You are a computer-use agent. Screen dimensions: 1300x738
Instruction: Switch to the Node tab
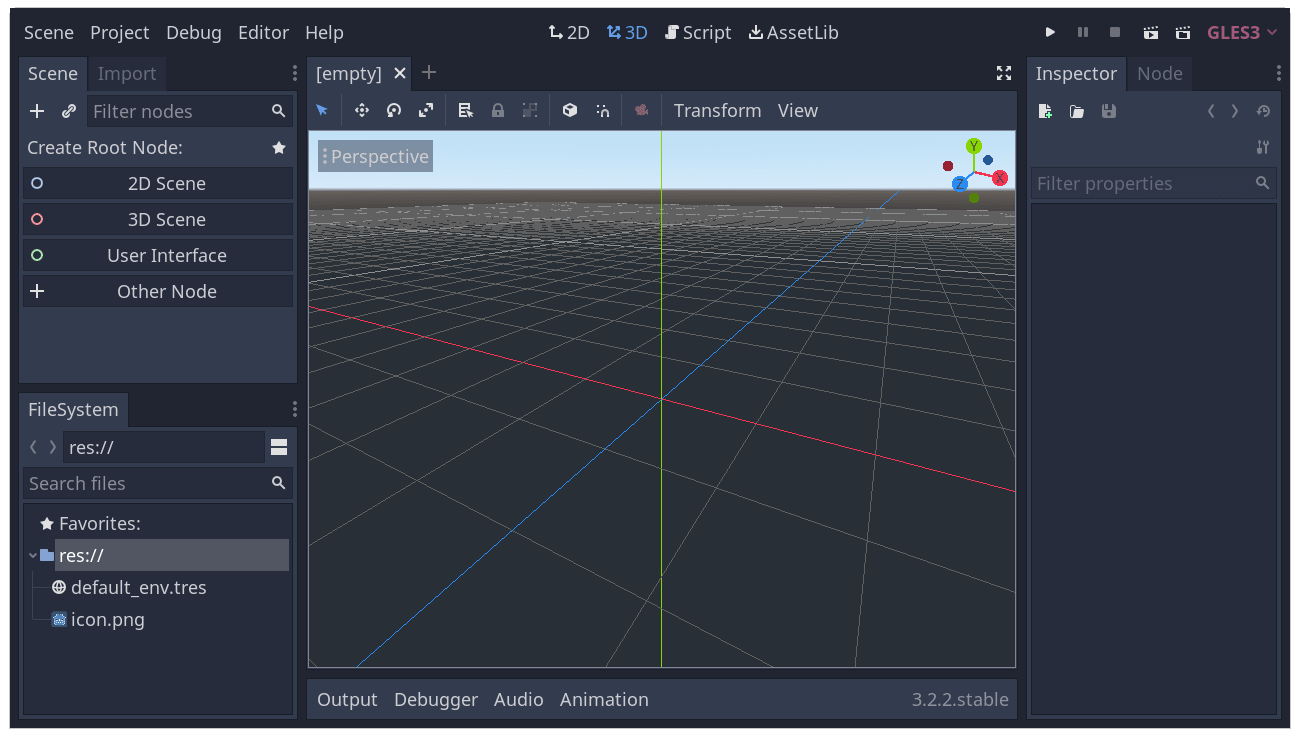point(1160,73)
